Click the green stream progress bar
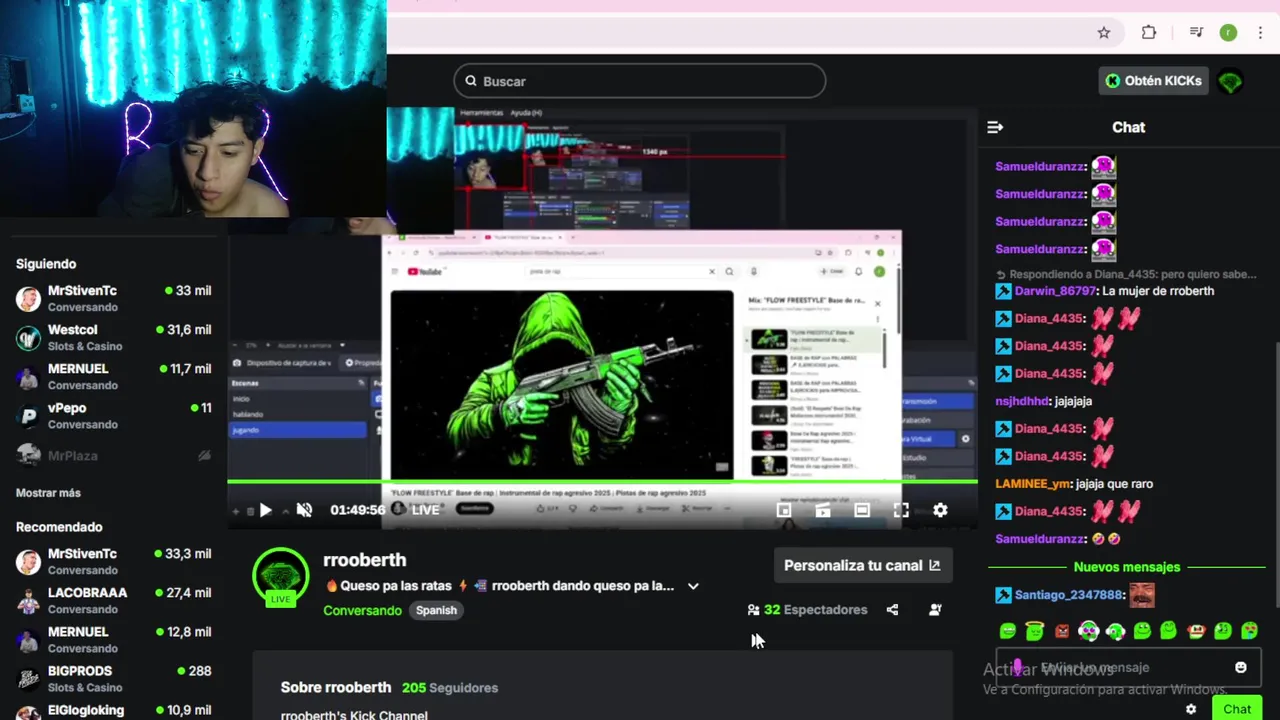This screenshot has height=720, width=1280. (602, 482)
